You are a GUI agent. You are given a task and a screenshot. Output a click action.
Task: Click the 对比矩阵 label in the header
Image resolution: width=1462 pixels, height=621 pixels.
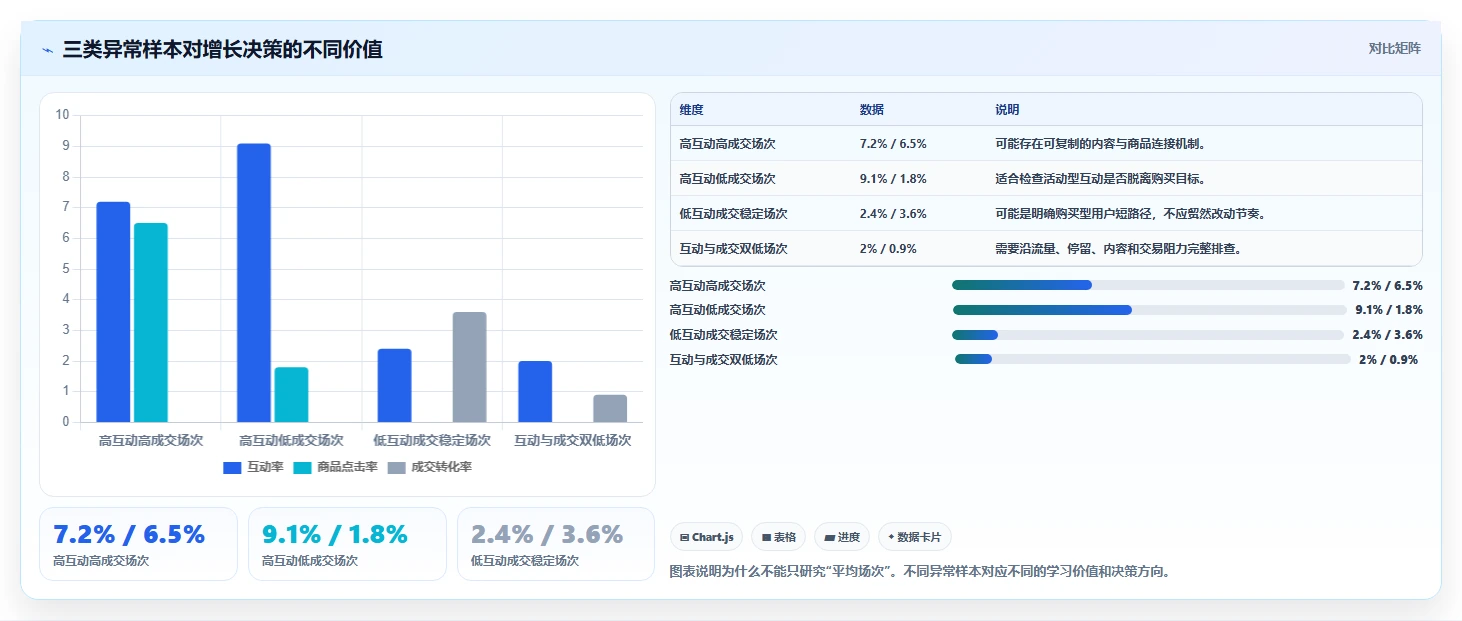(1394, 48)
